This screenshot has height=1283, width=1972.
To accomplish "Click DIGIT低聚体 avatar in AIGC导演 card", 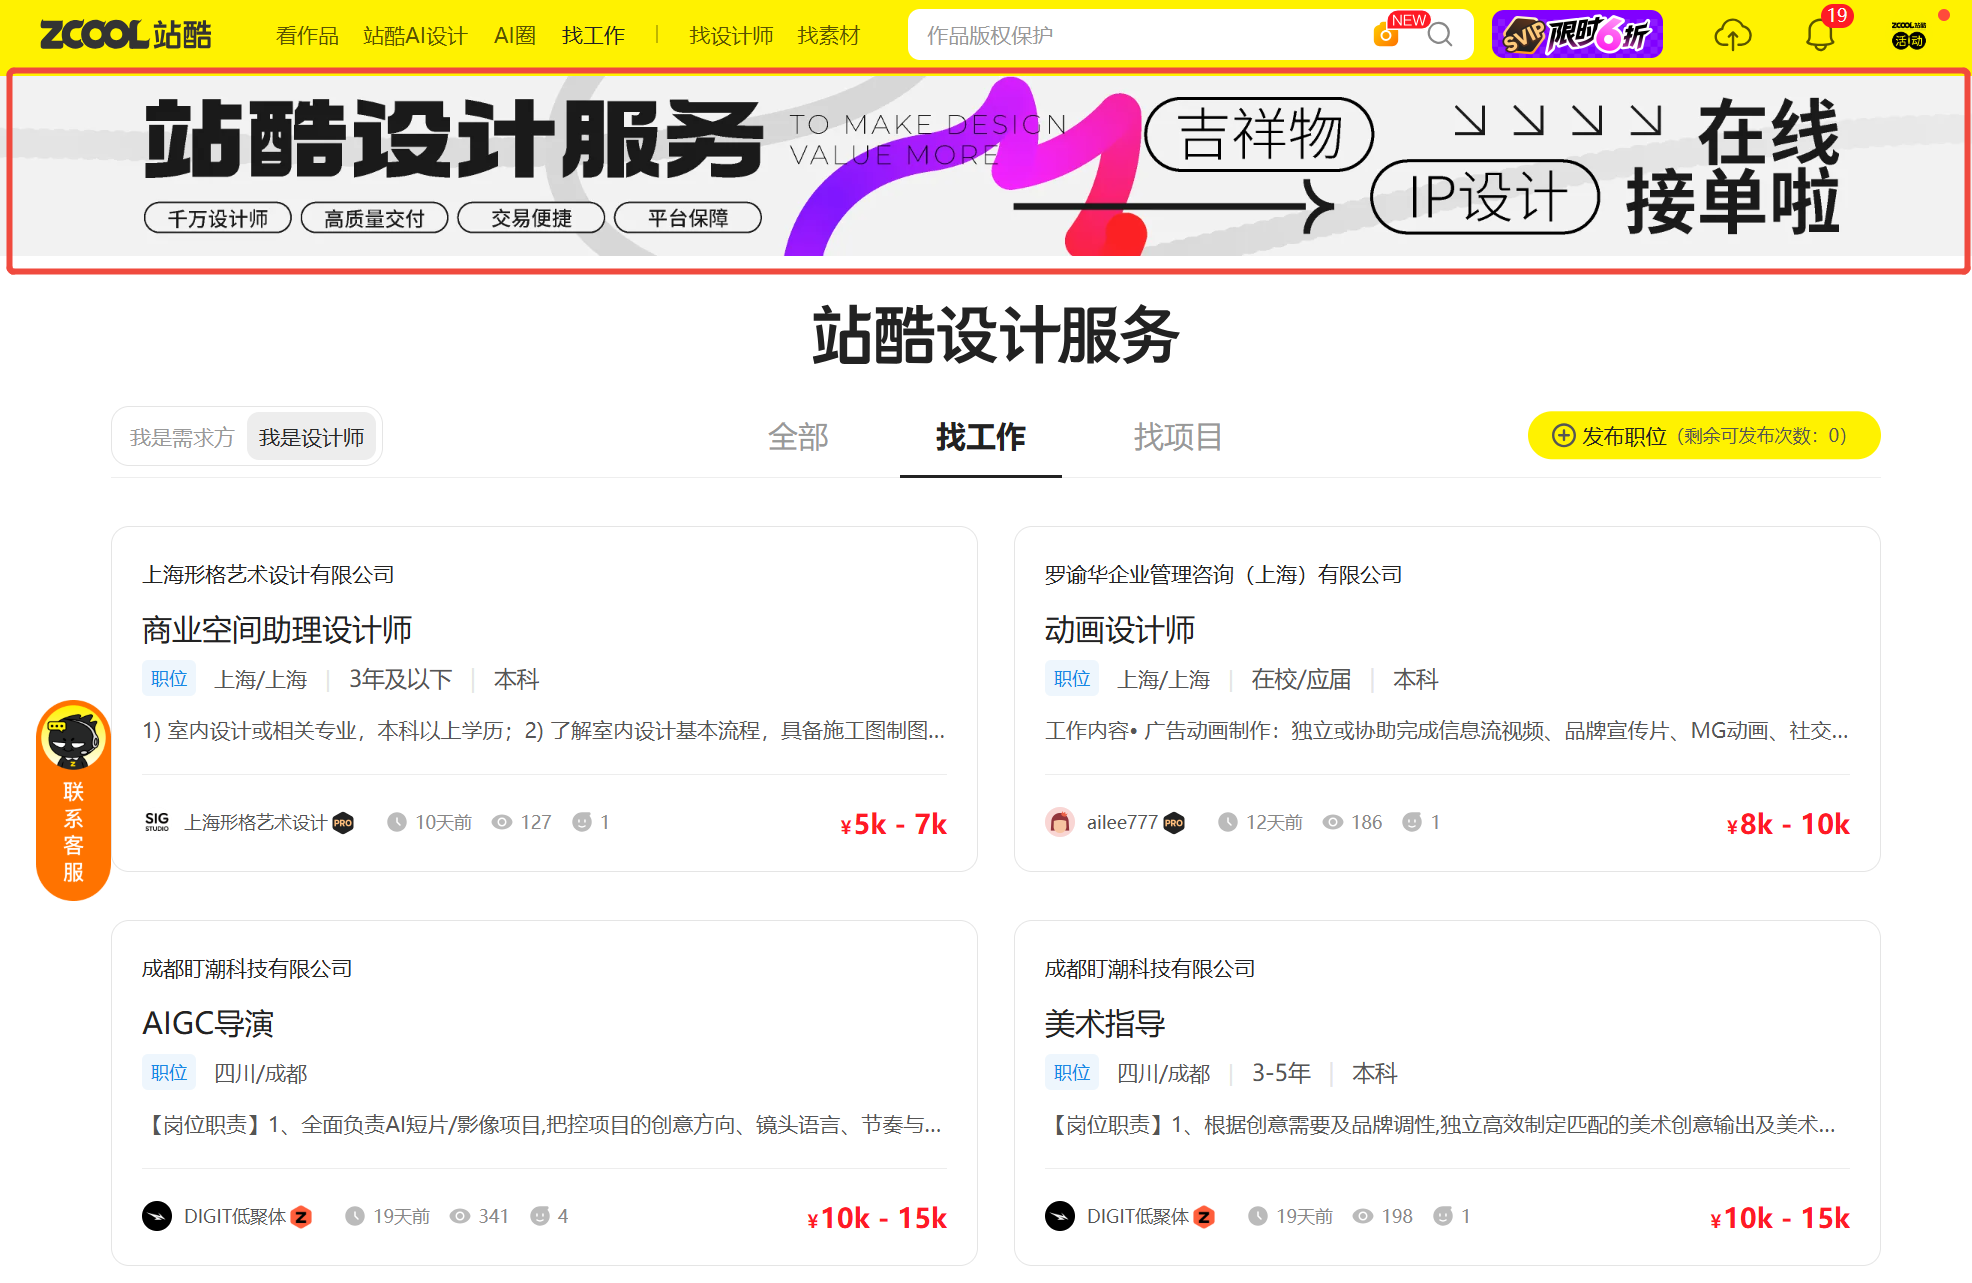I will (157, 1216).
